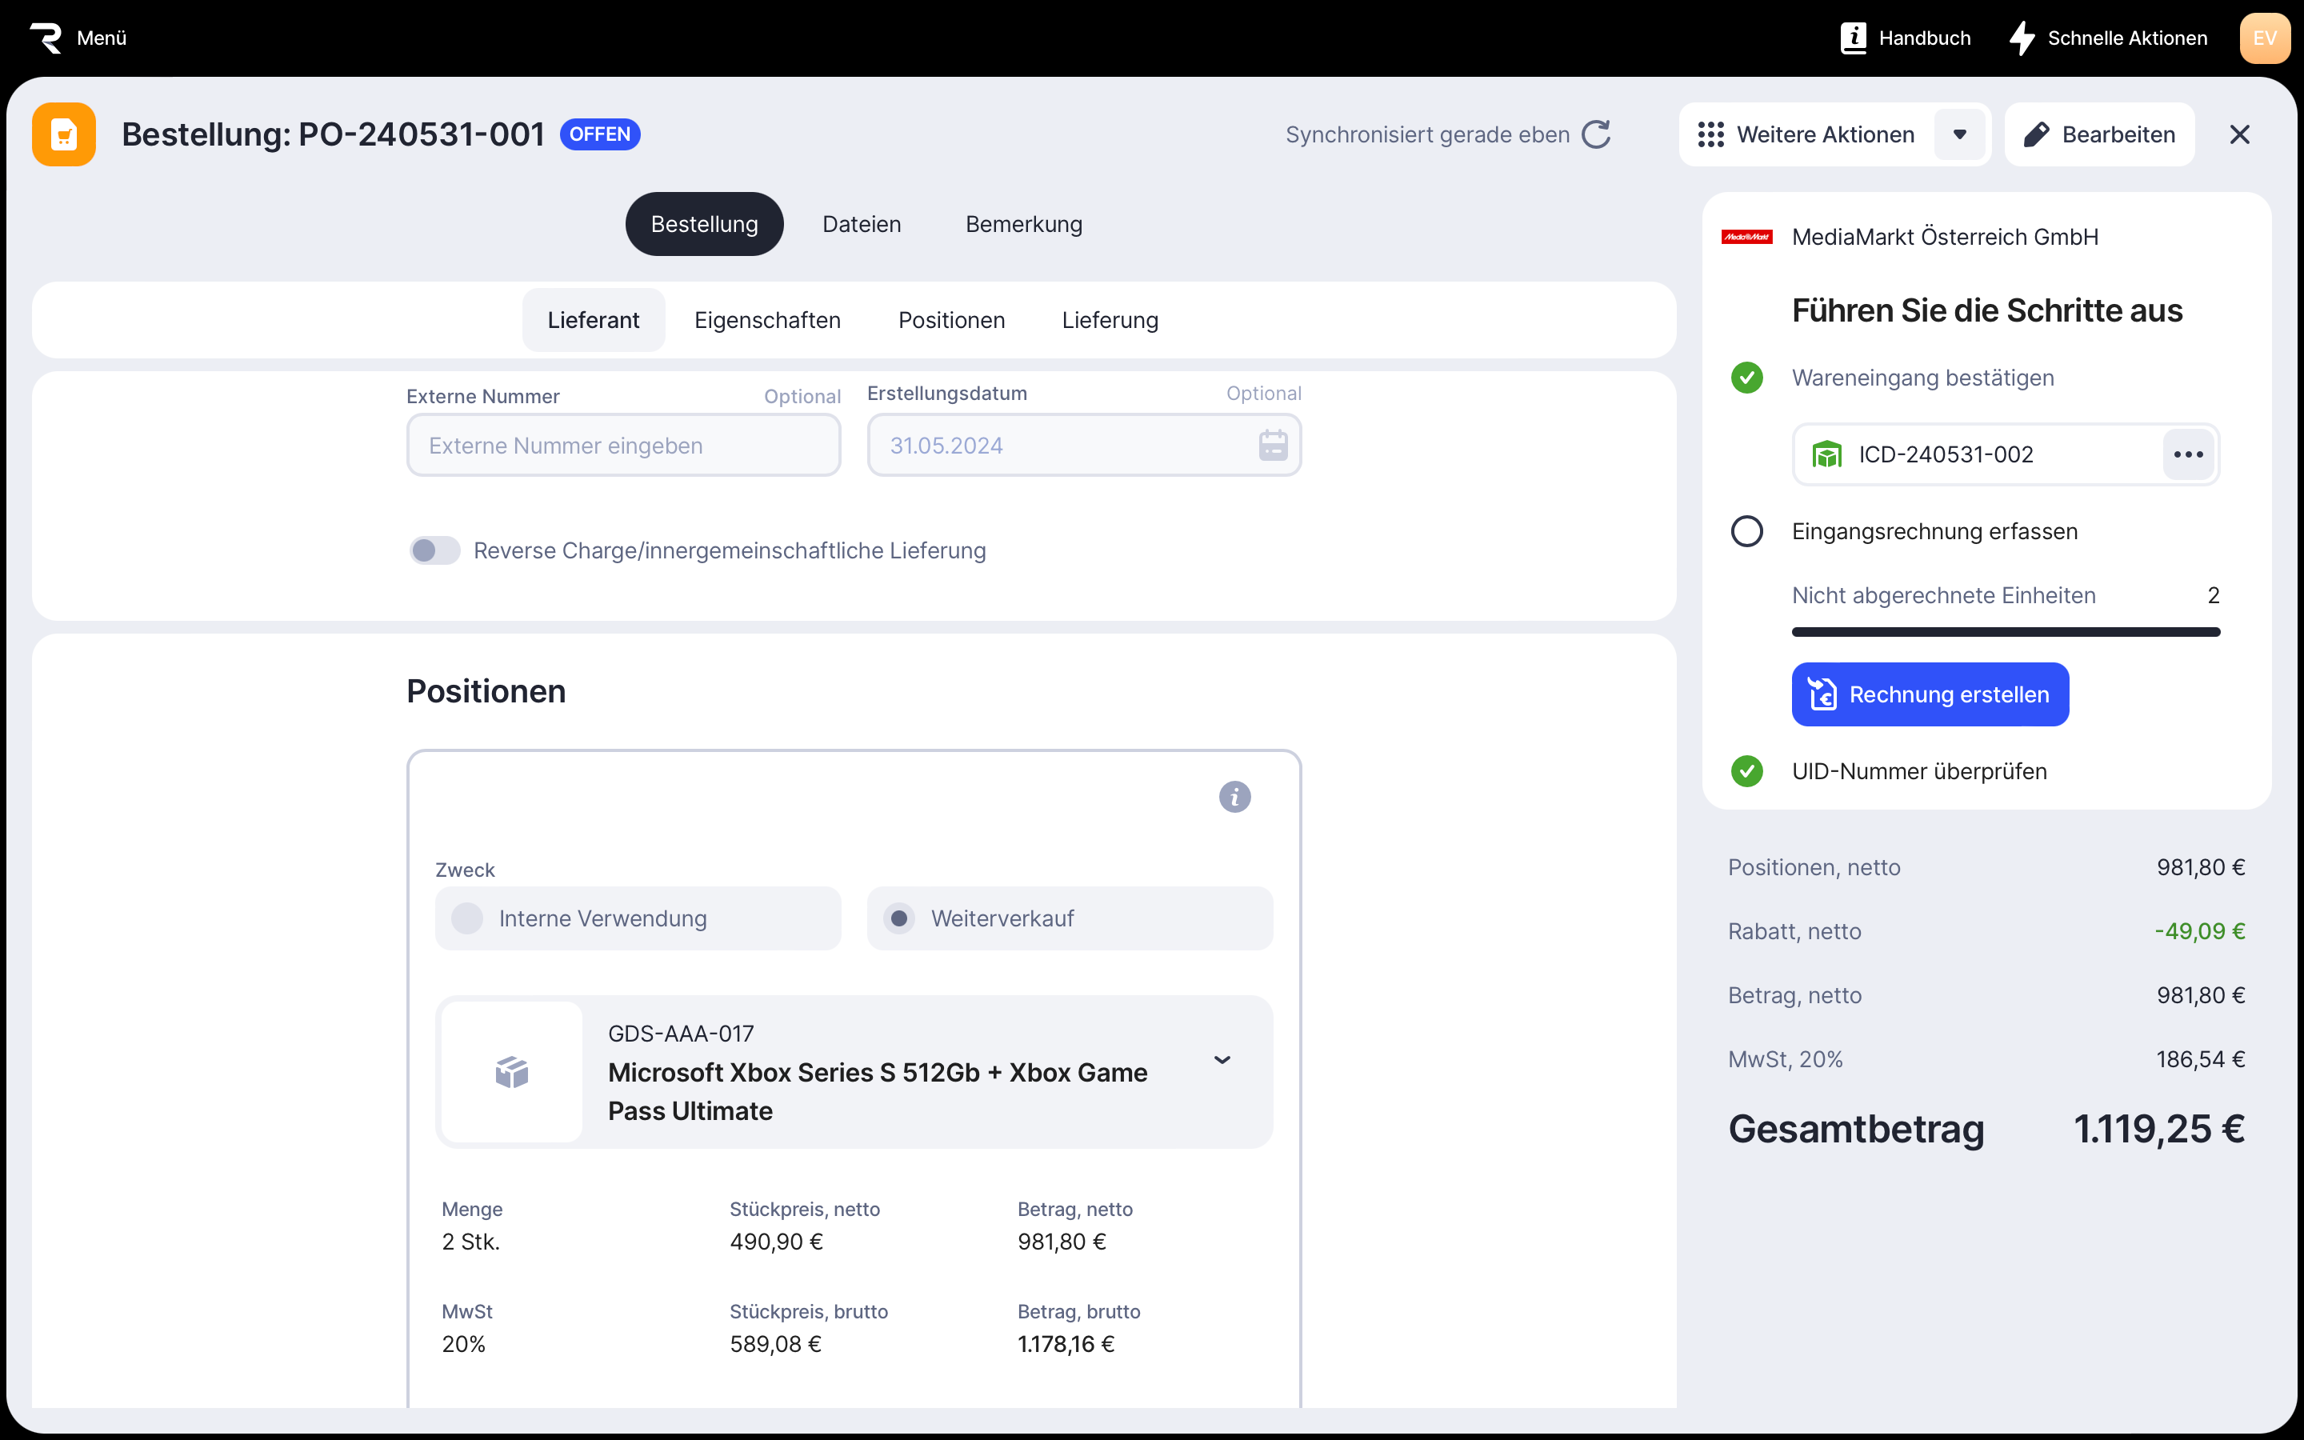The height and width of the screenshot is (1440, 2304).
Task: Switch to the Dateien tab
Action: (x=861, y=224)
